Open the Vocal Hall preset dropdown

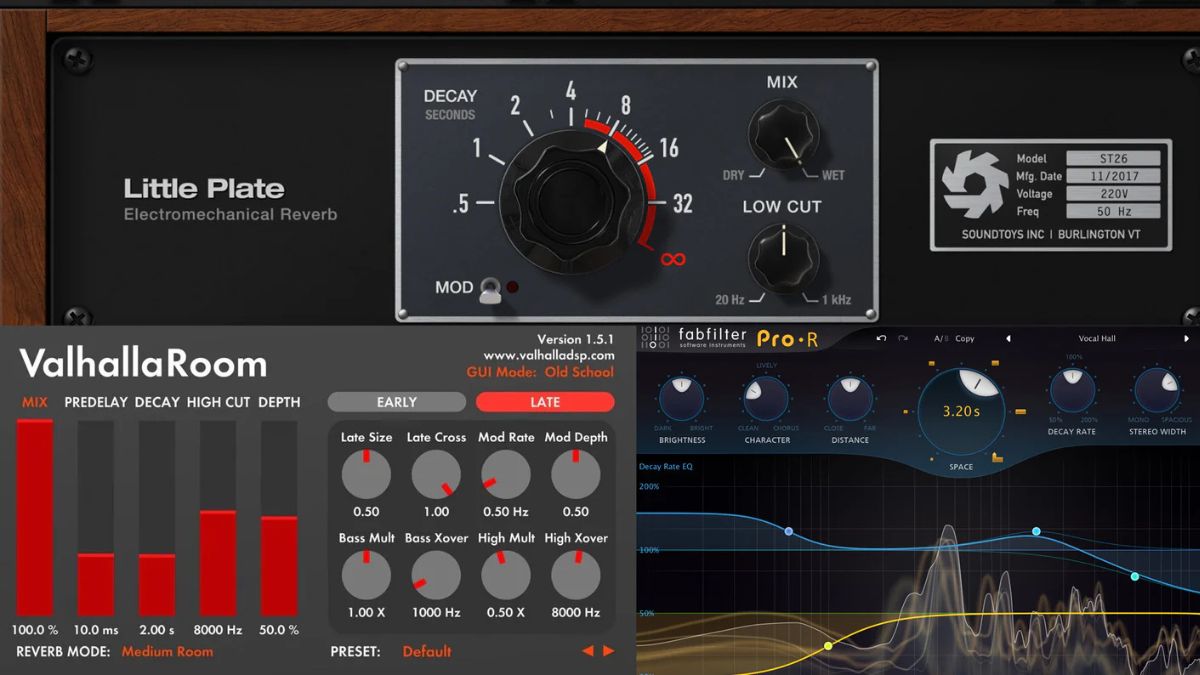pyautogui.click(x=1096, y=338)
